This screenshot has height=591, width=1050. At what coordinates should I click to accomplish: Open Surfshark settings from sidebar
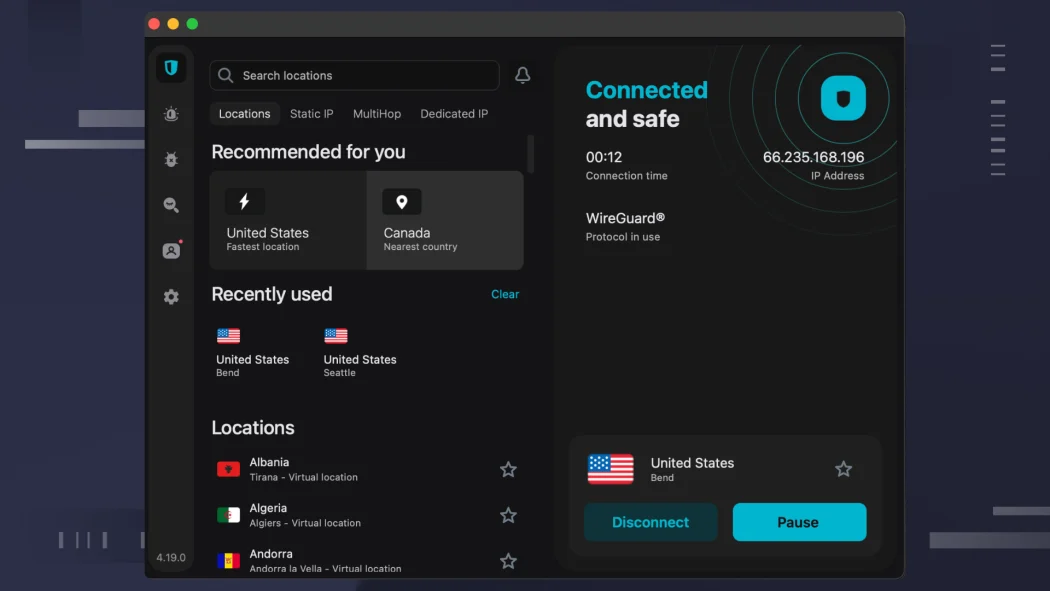(x=171, y=296)
